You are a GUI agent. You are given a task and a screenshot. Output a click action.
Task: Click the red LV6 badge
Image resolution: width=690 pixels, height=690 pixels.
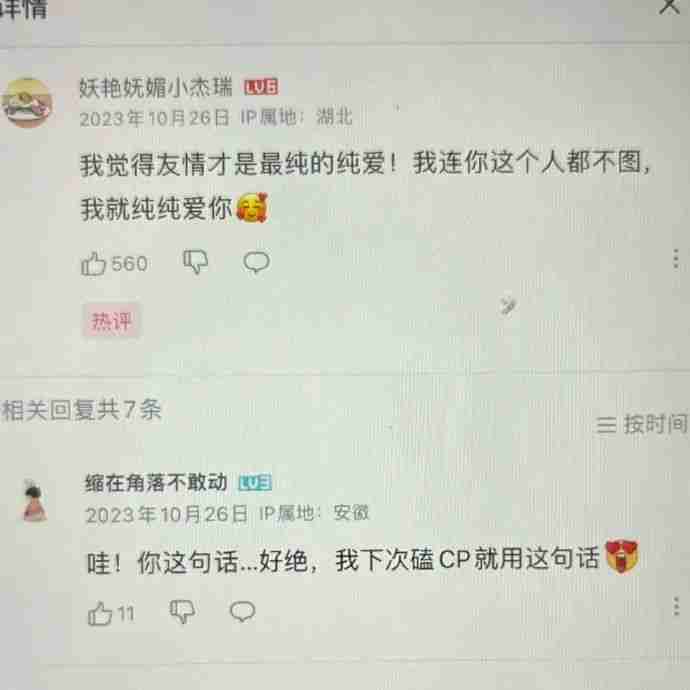click(261, 87)
